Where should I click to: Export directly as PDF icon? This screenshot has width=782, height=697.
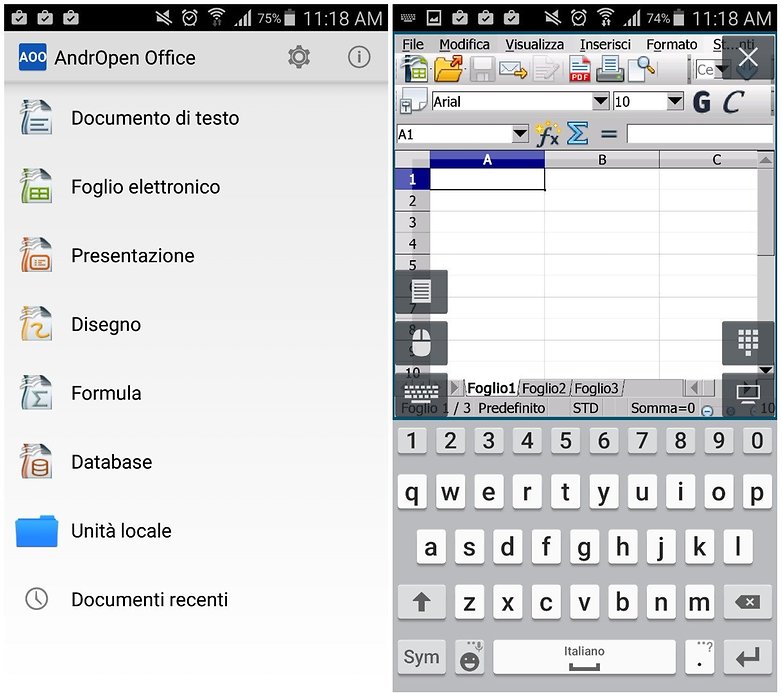click(x=580, y=69)
